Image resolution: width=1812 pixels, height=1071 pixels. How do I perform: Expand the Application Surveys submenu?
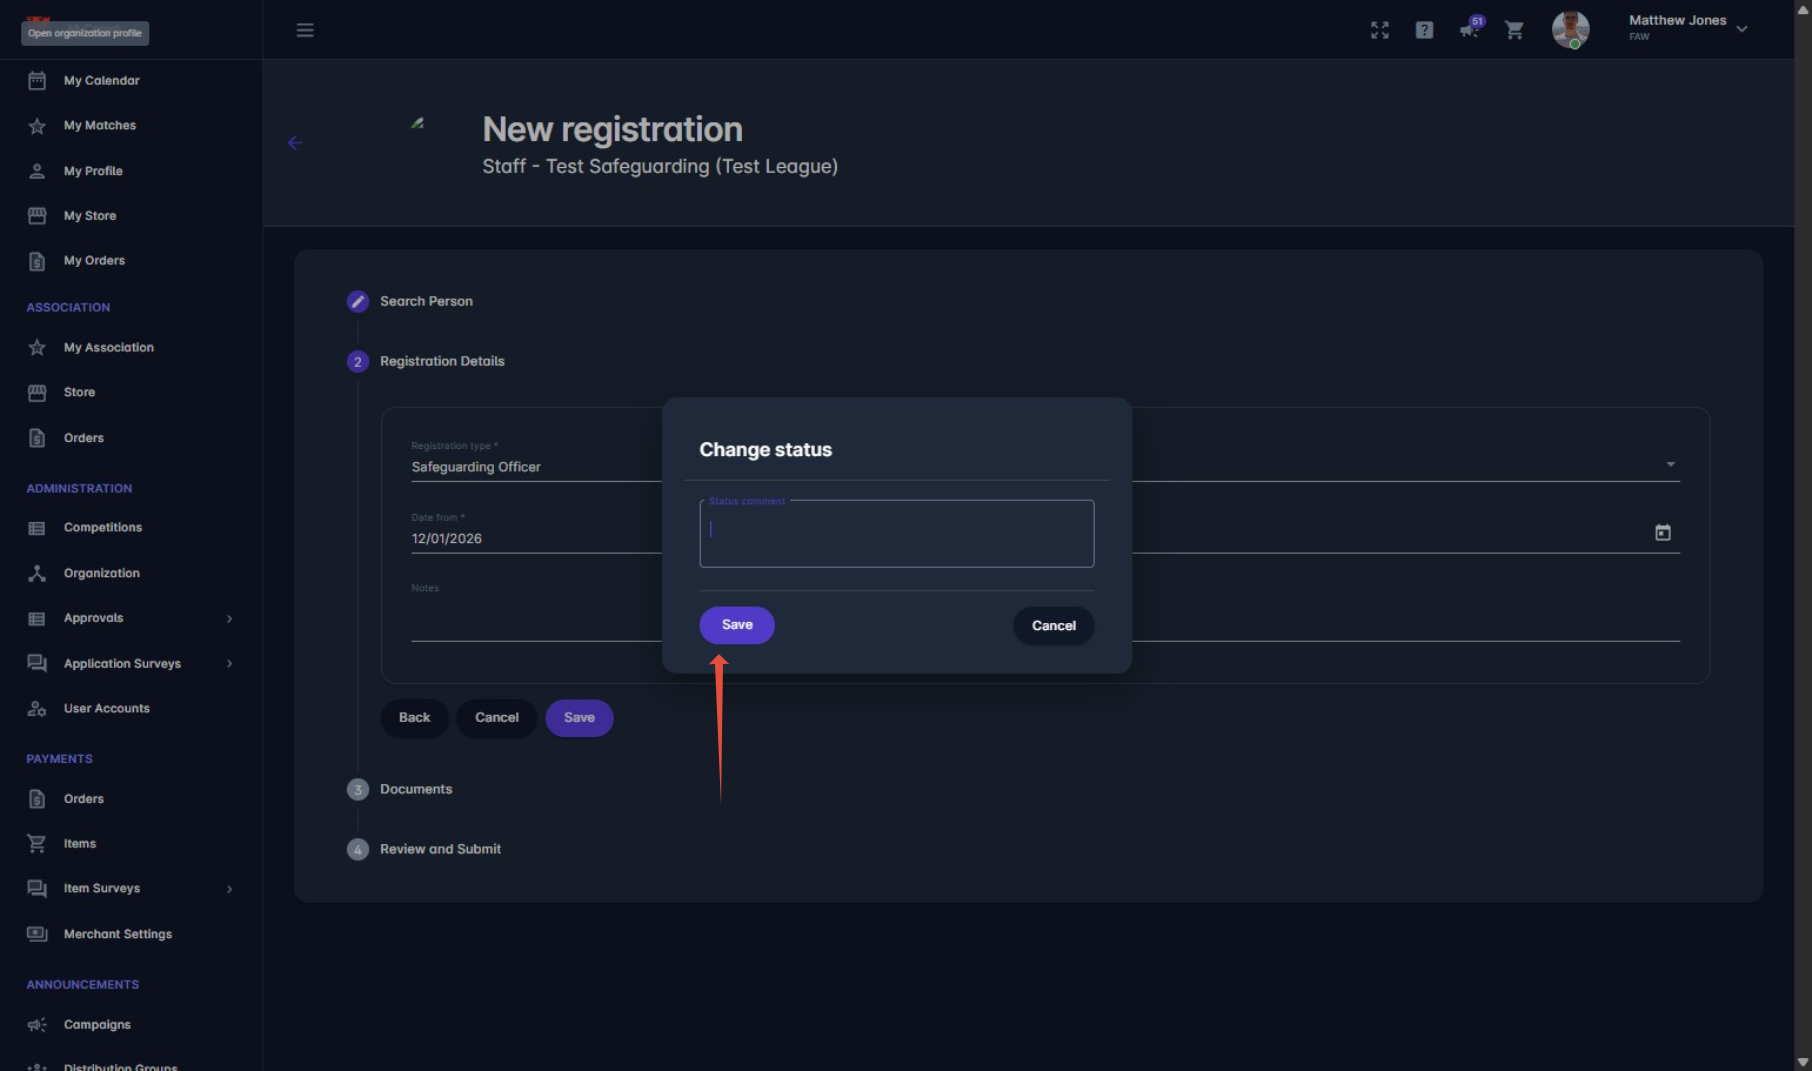coord(230,664)
